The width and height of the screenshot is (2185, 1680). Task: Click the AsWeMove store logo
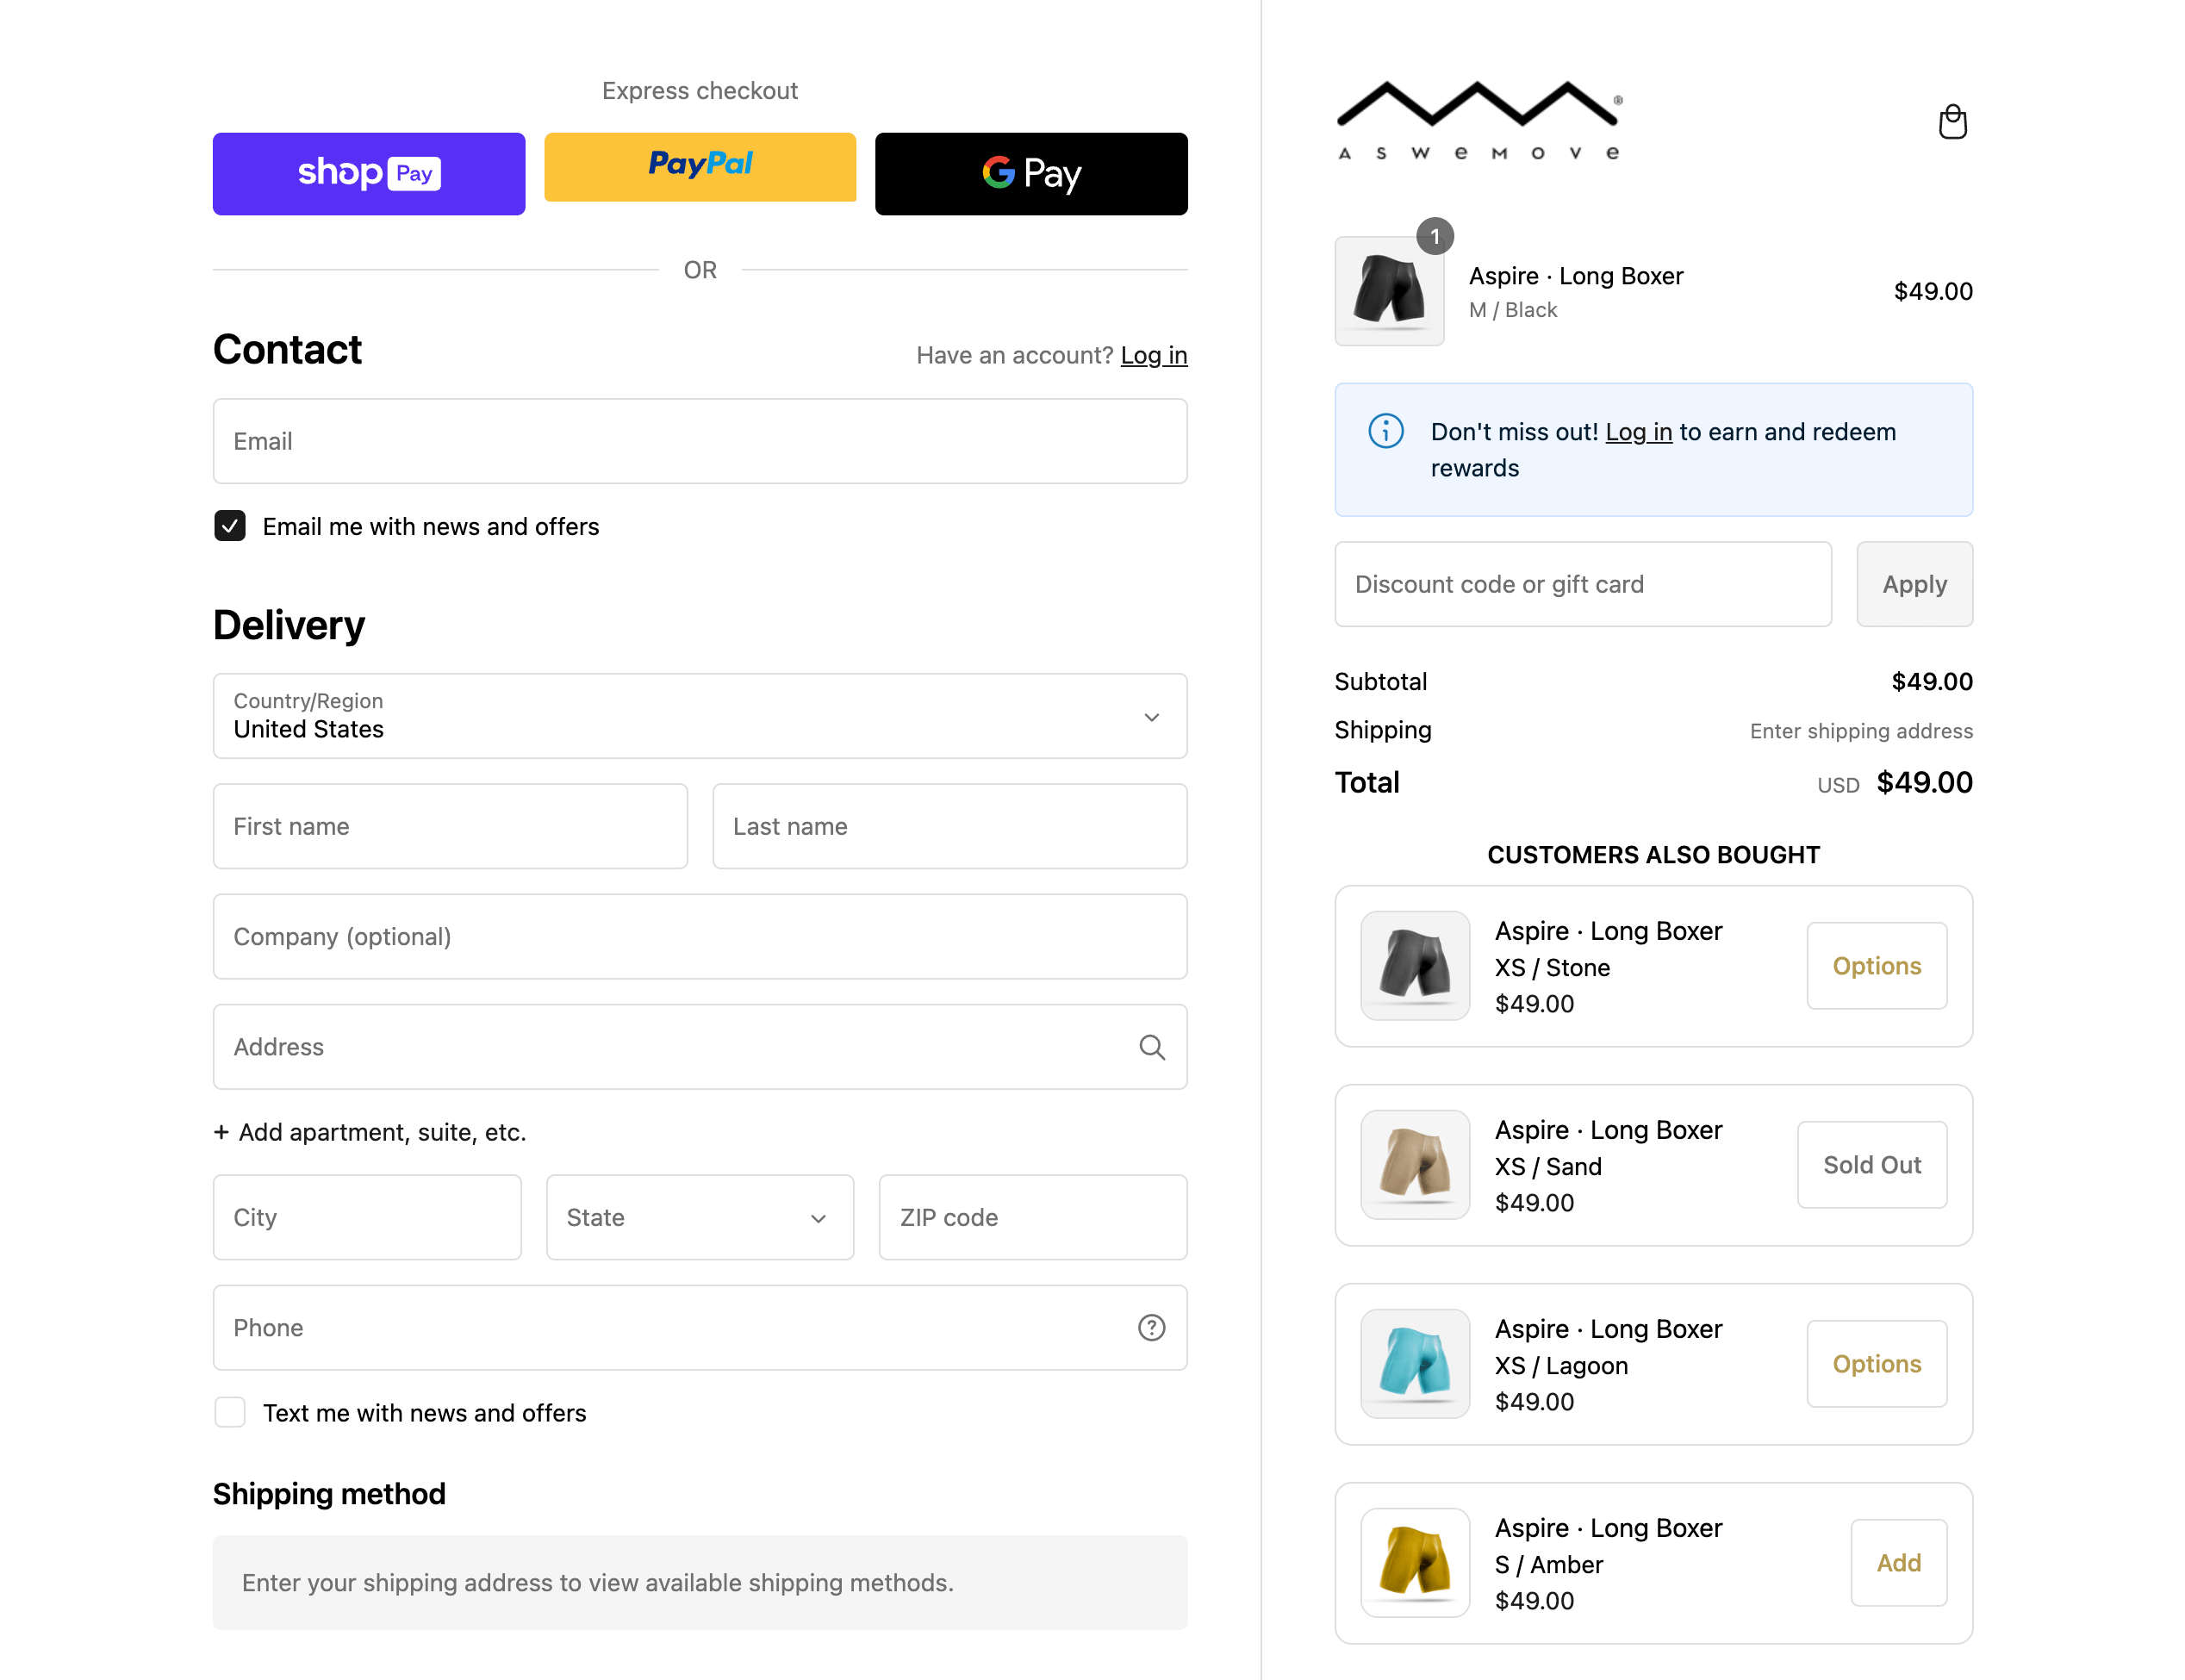click(1479, 120)
